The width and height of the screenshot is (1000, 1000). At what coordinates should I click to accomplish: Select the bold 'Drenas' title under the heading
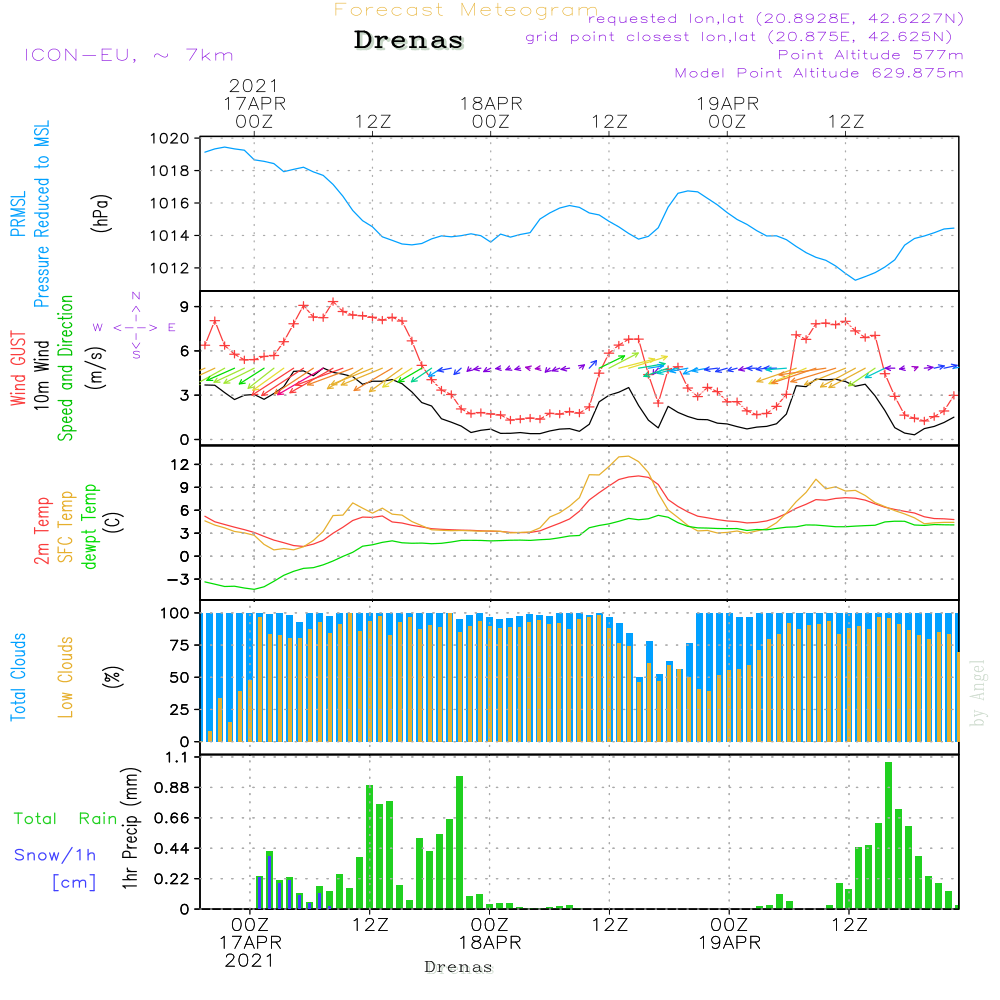click(409, 40)
